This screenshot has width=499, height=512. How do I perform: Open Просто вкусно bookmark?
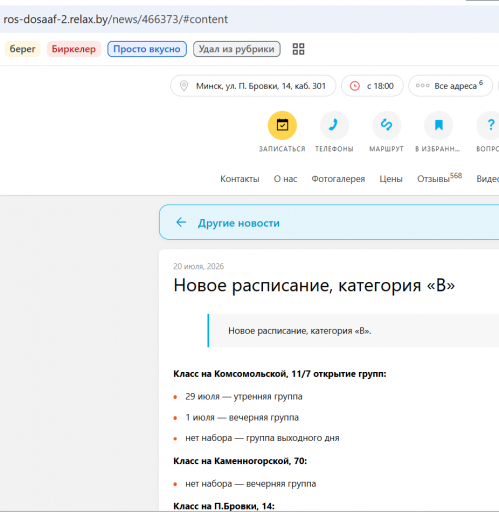pos(147,49)
